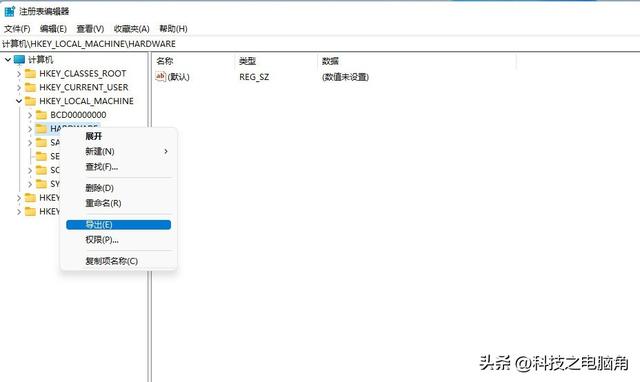Select HKEY_CURRENT_USER label in tree
The image size is (640, 382).
pyautogui.click(x=84, y=87)
